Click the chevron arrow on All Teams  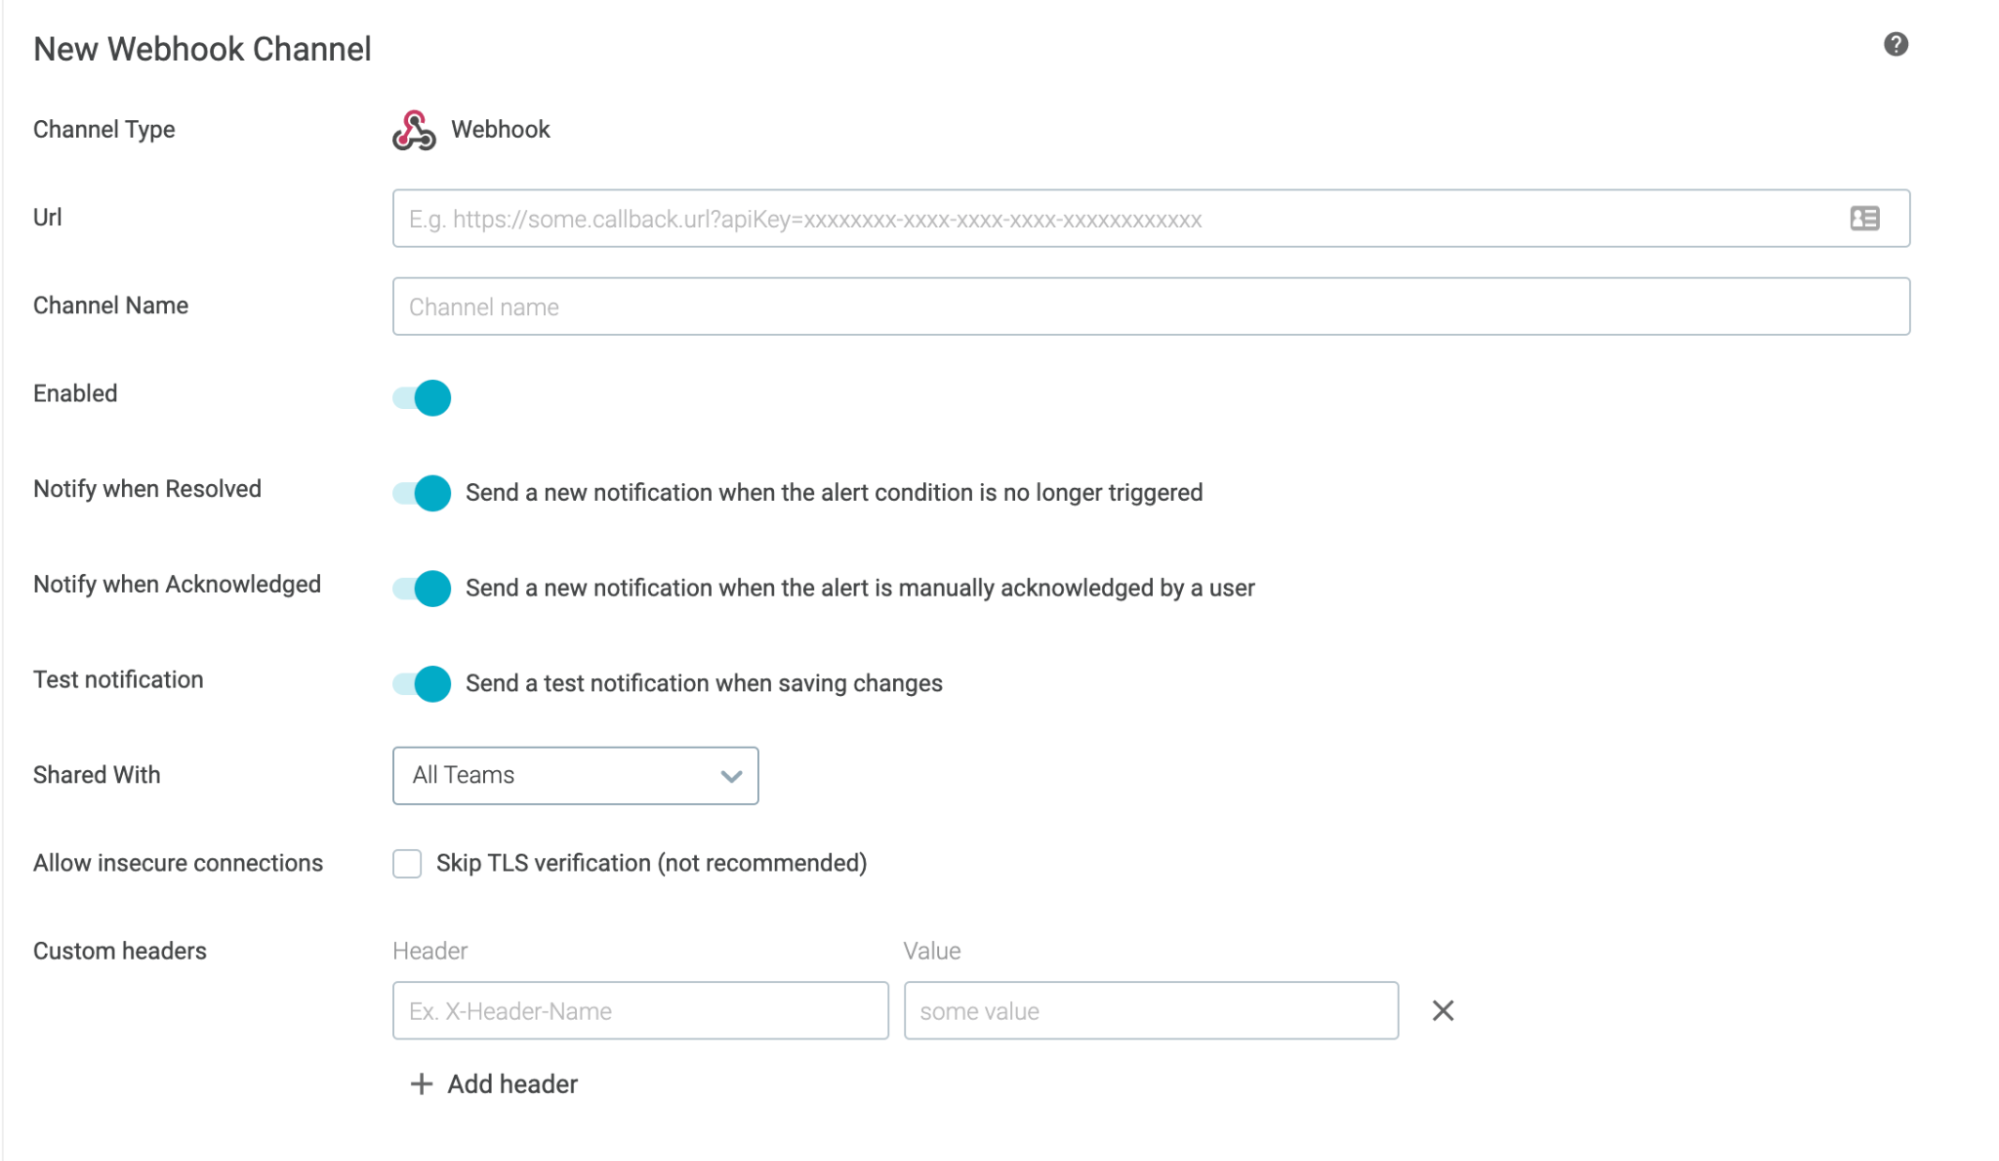click(x=731, y=776)
